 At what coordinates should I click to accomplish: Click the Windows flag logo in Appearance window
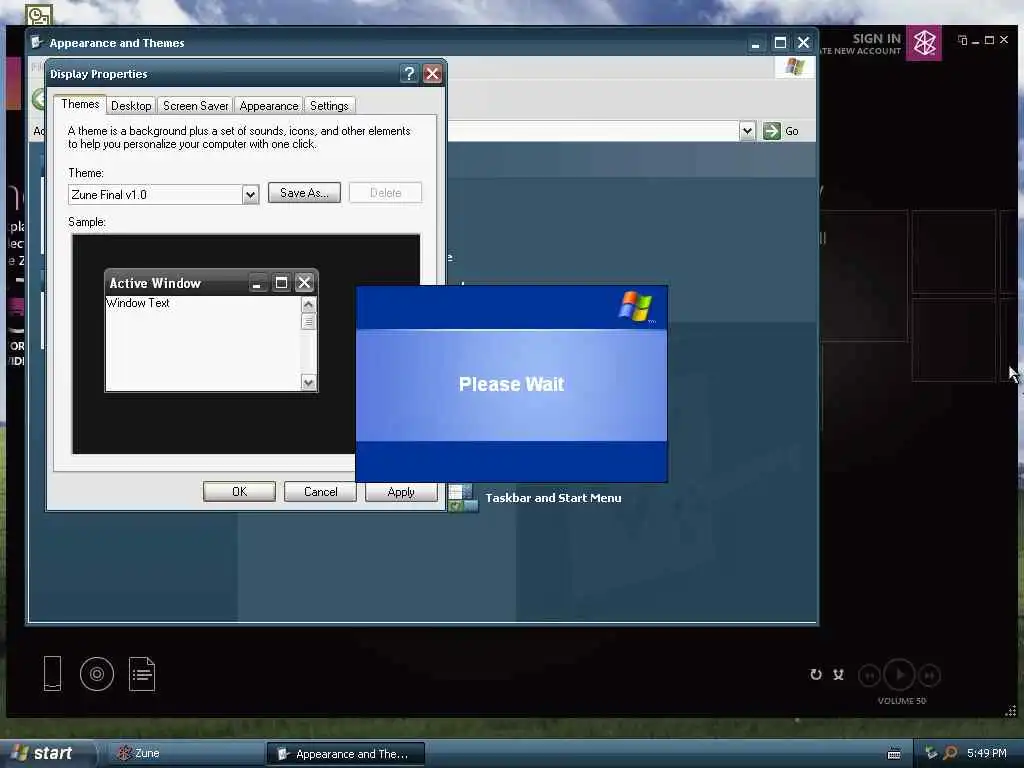coord(795,67)
